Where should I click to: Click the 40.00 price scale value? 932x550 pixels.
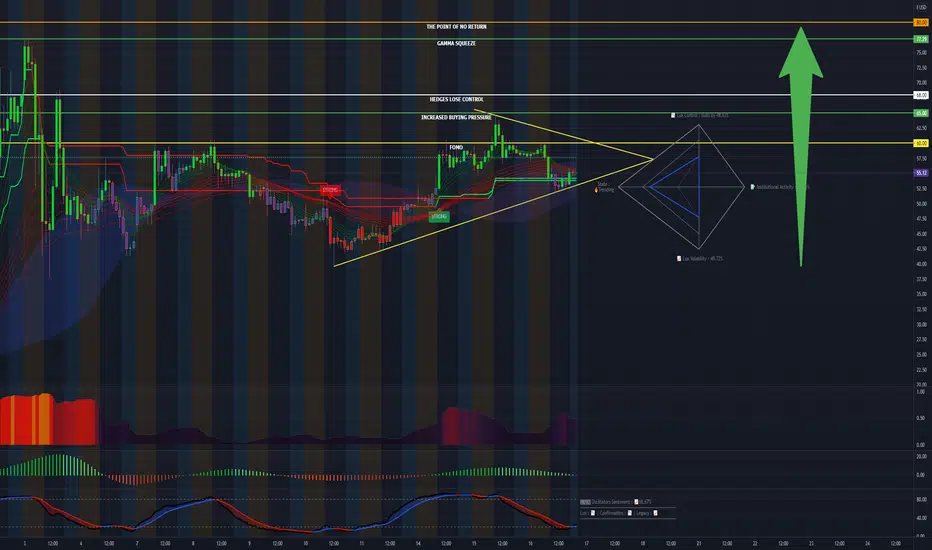click(x=921, y=264)
